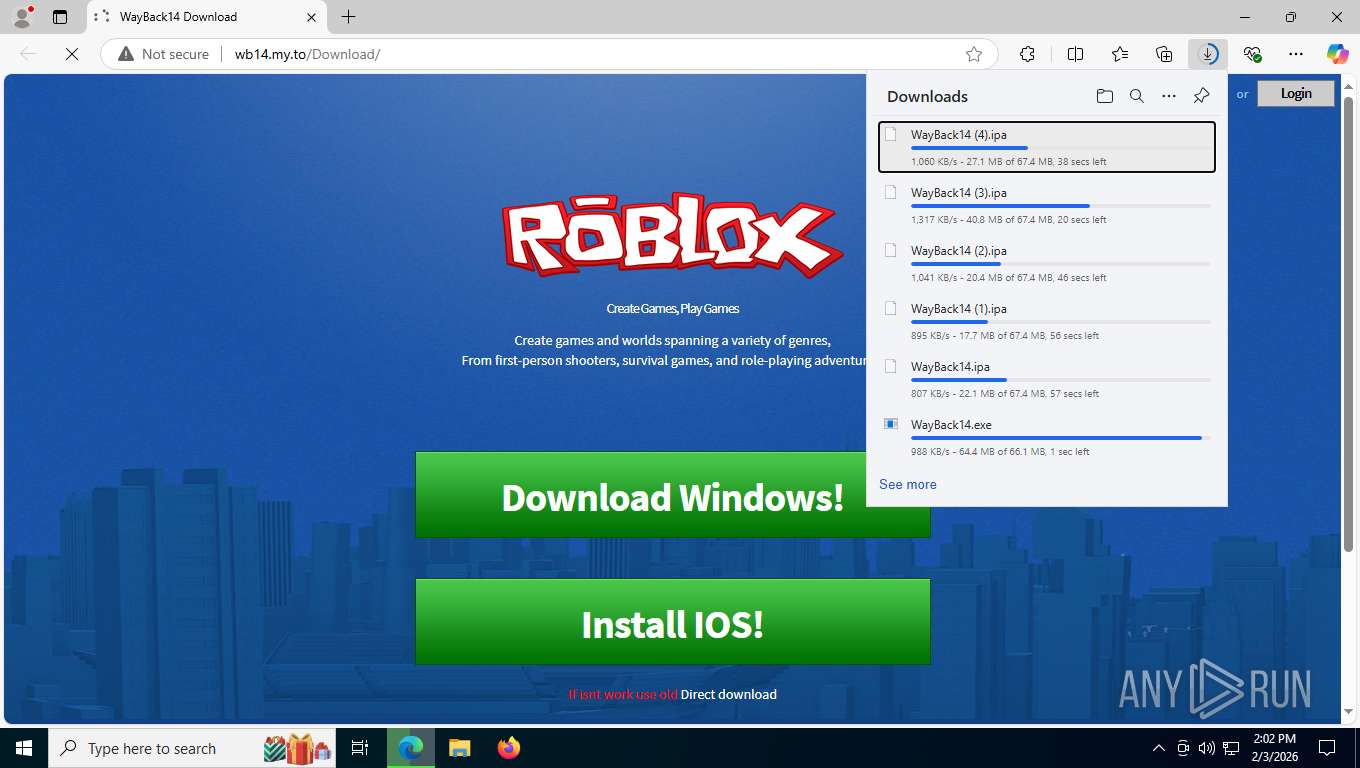Open volume control in tray
1360x768 pixels.
(x=1207, y=748)
